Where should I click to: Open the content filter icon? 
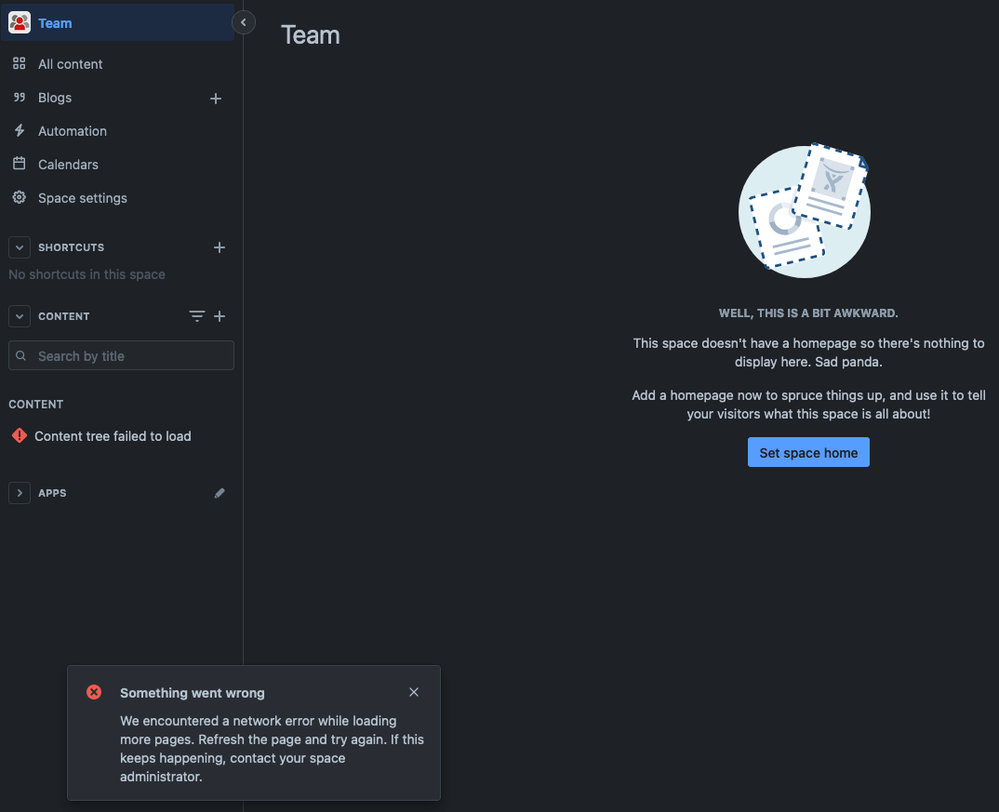[197, 316]
